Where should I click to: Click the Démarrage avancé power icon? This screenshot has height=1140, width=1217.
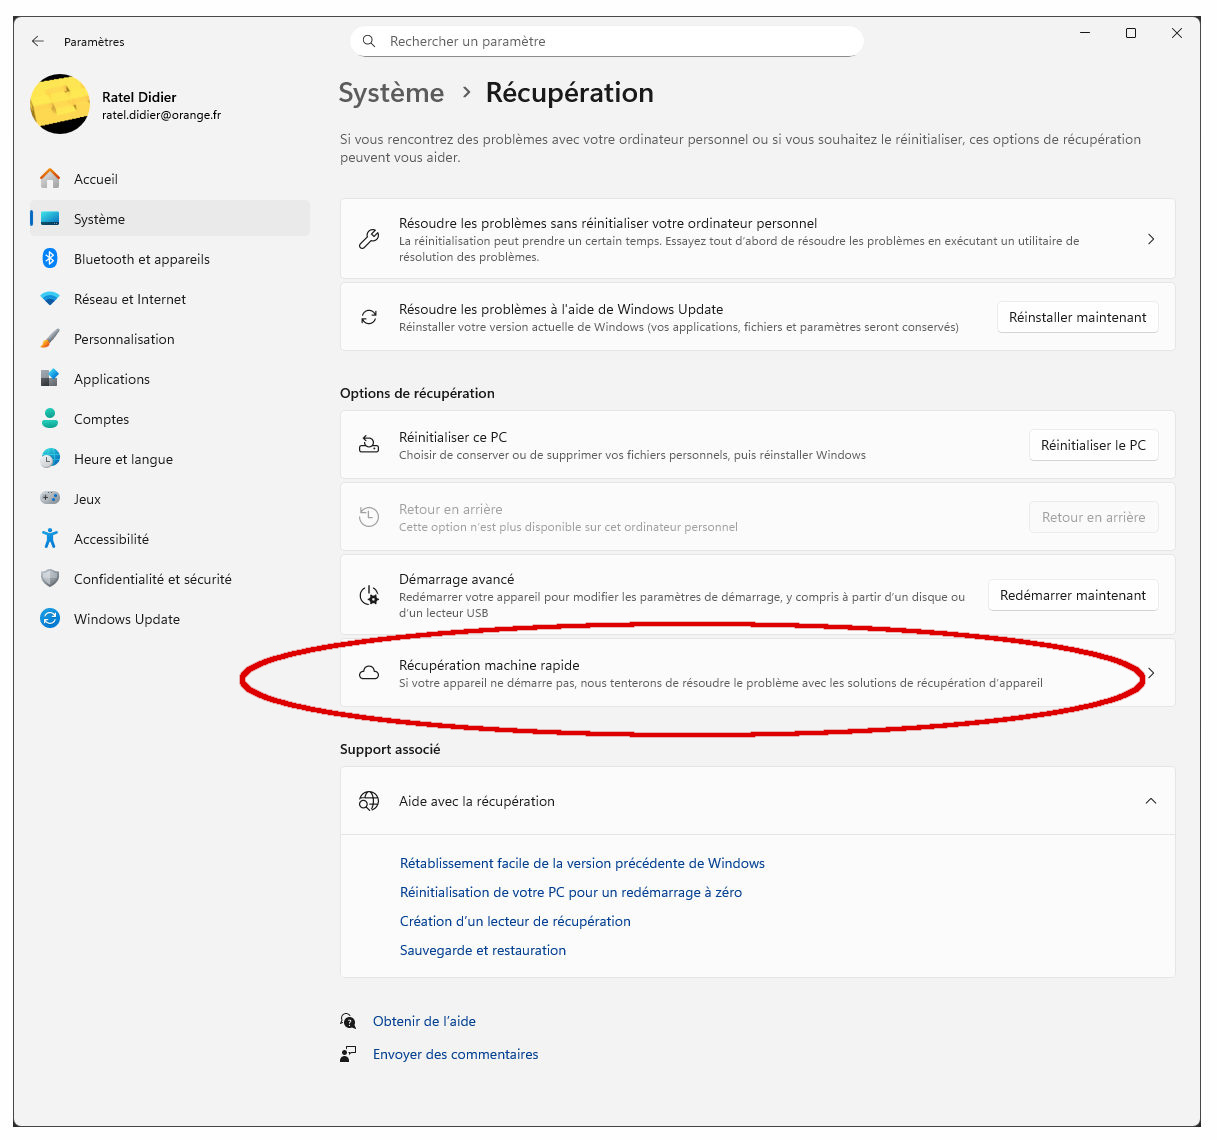[x=369, y=595]
